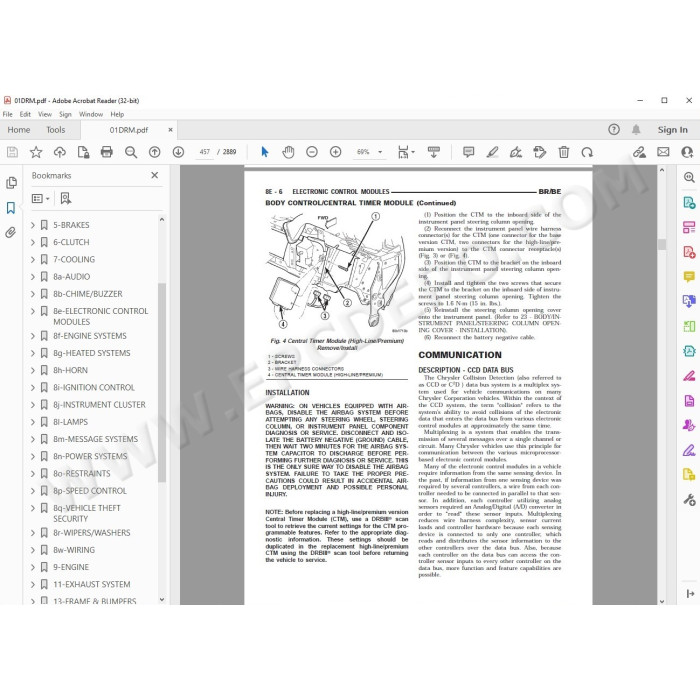Open the Window menu
This screenshot has width=700, height=700.
coord(91,114)
